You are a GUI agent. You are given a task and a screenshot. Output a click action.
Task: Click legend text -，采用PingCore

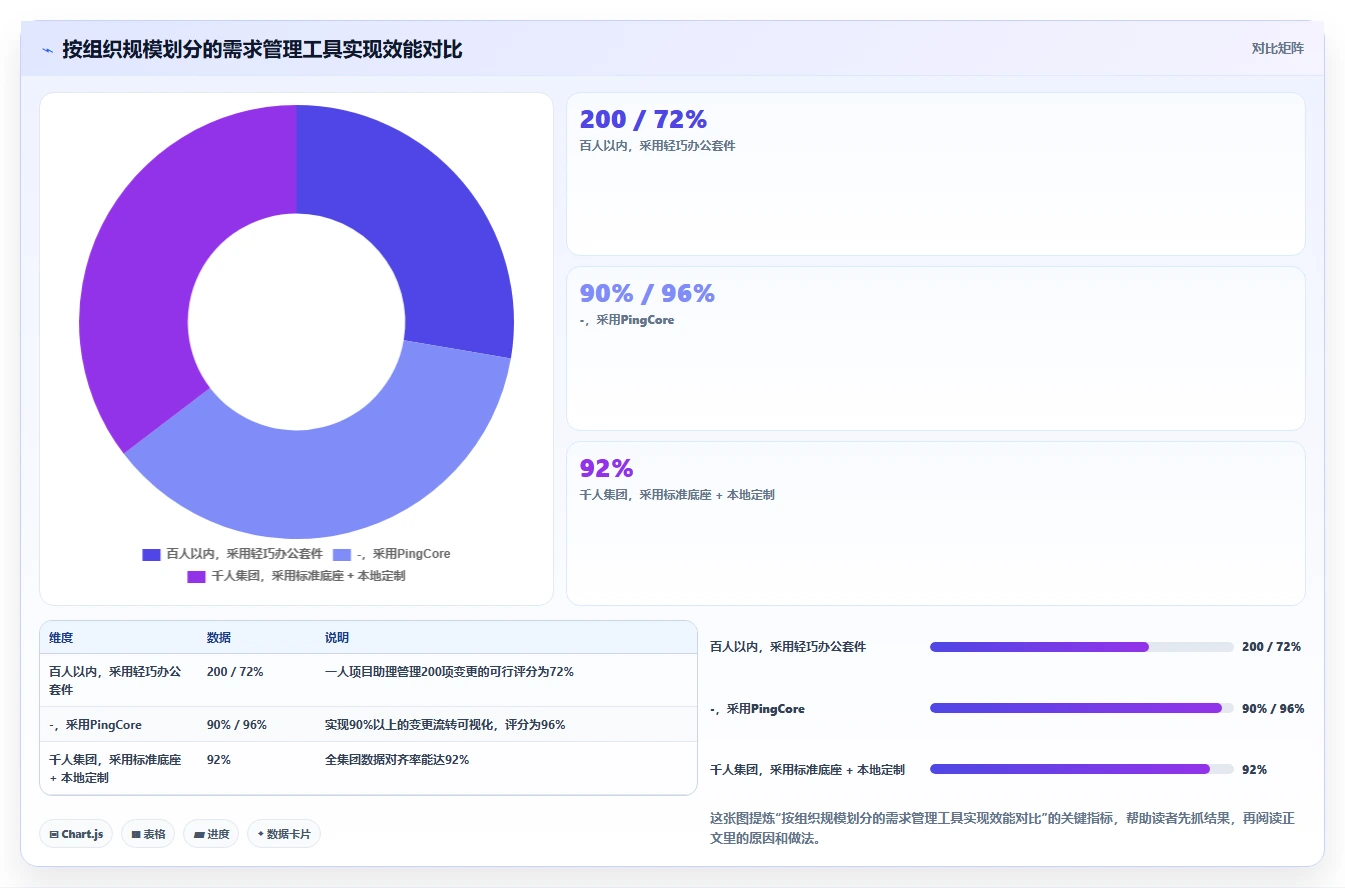click(x=404, y=554)
